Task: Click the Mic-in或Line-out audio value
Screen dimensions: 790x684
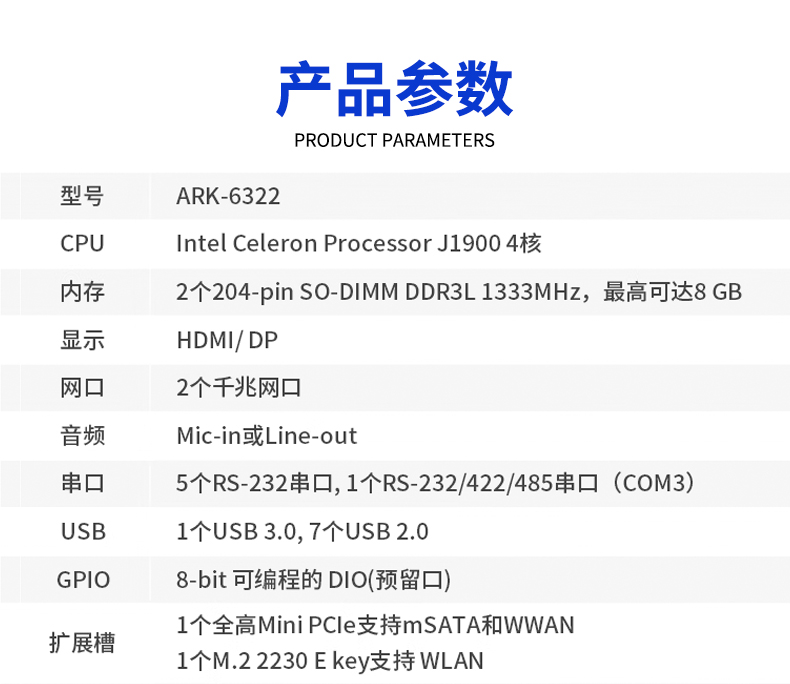Action: point(266,436)
